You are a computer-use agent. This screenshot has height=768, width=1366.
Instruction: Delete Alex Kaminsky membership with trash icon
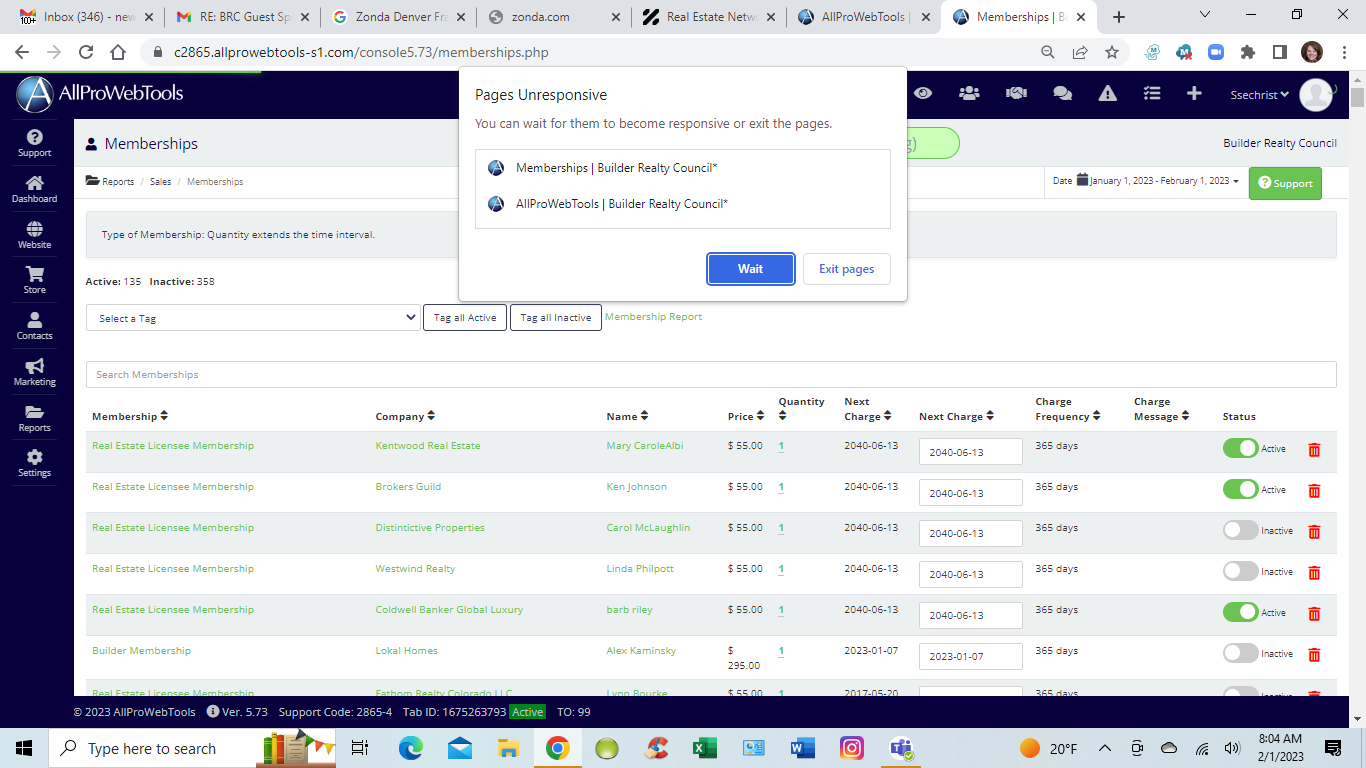pos(1314,655)
